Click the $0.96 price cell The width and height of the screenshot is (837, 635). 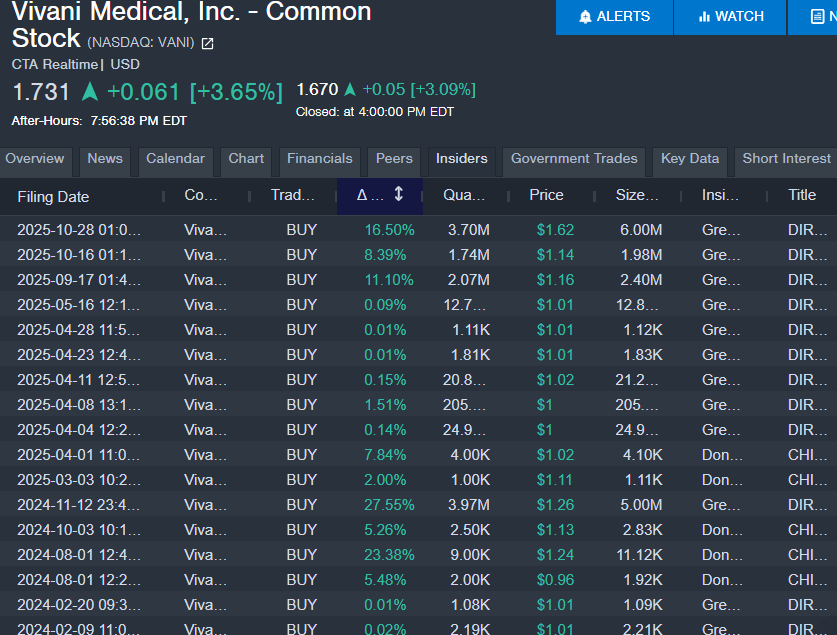pyautogui.click(x=555, y=580)
